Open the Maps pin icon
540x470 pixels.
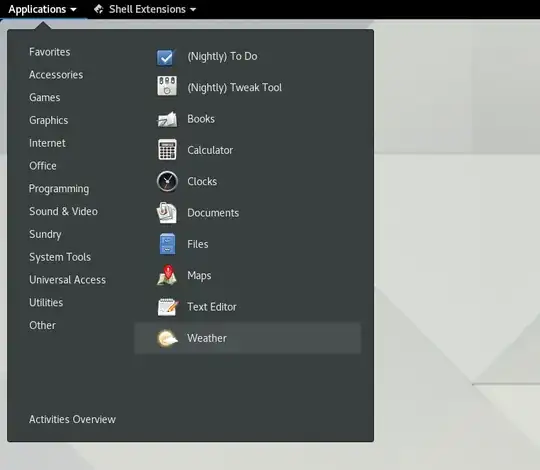[167, 275]
